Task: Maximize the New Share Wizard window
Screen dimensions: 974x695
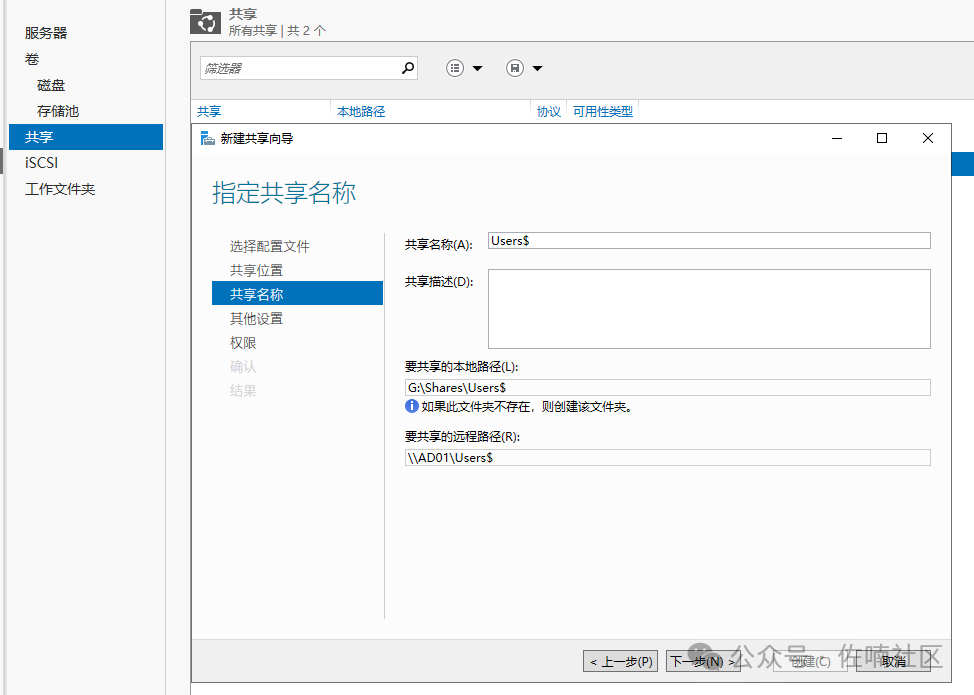Action: pos(881,138)
